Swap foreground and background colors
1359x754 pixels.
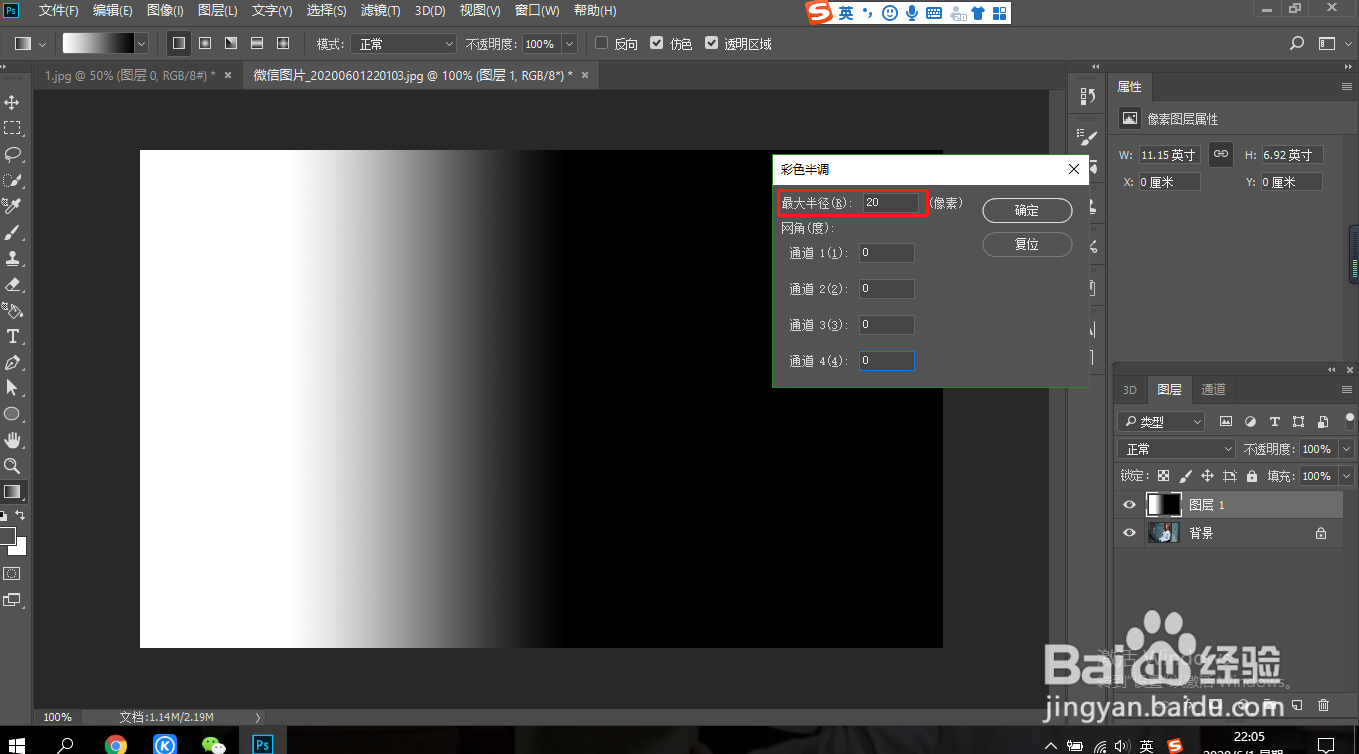[x=21, y=516]
